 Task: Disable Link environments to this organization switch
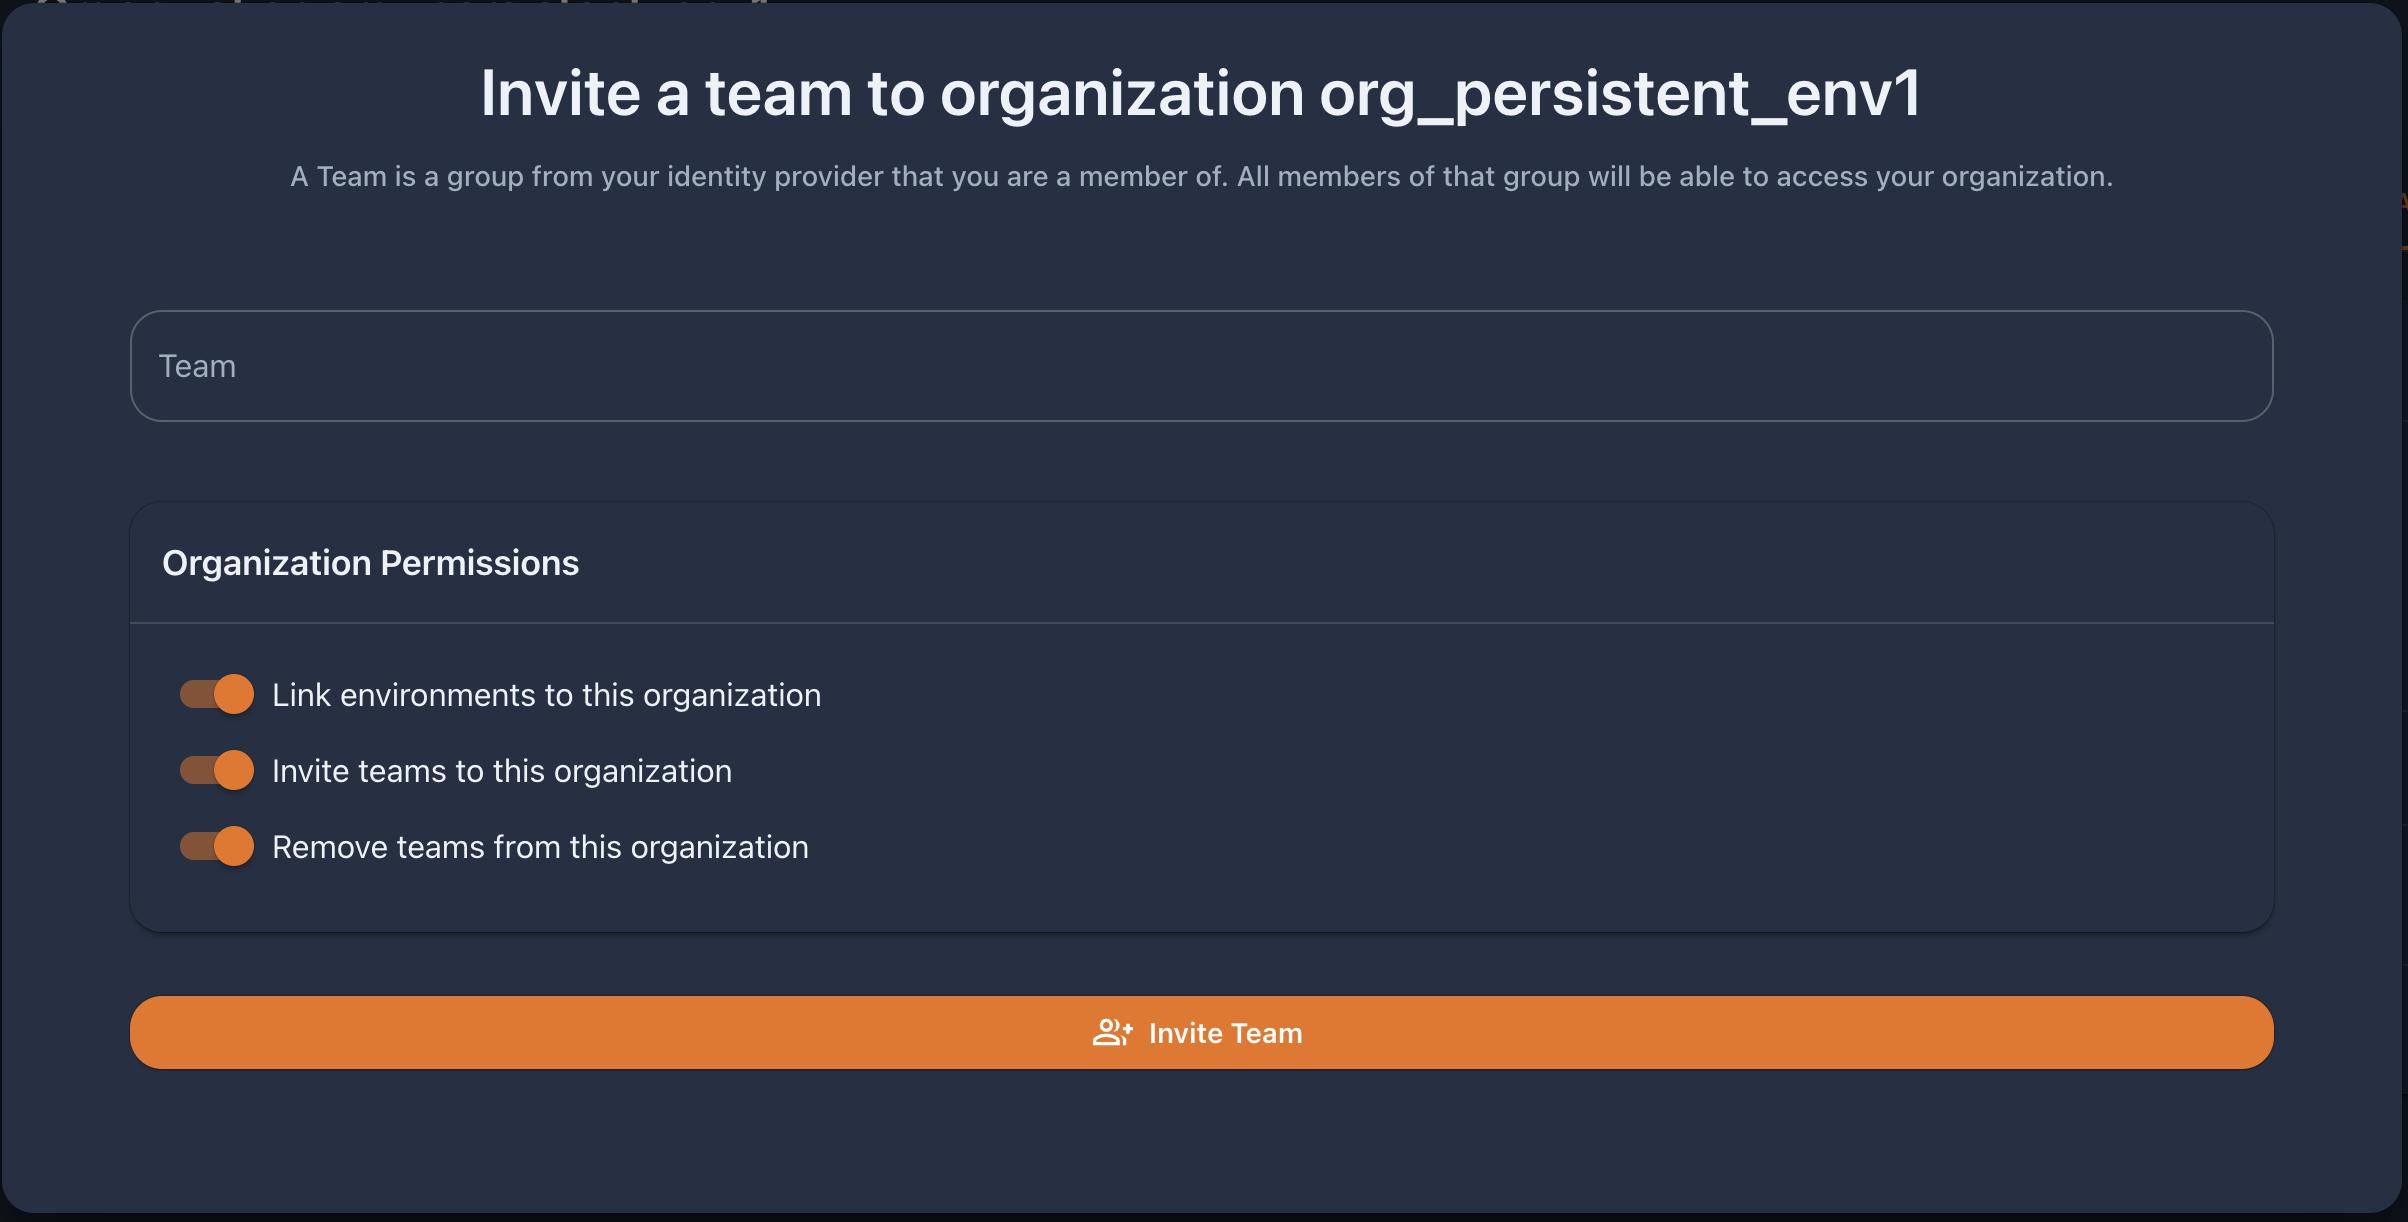[216, 694]
